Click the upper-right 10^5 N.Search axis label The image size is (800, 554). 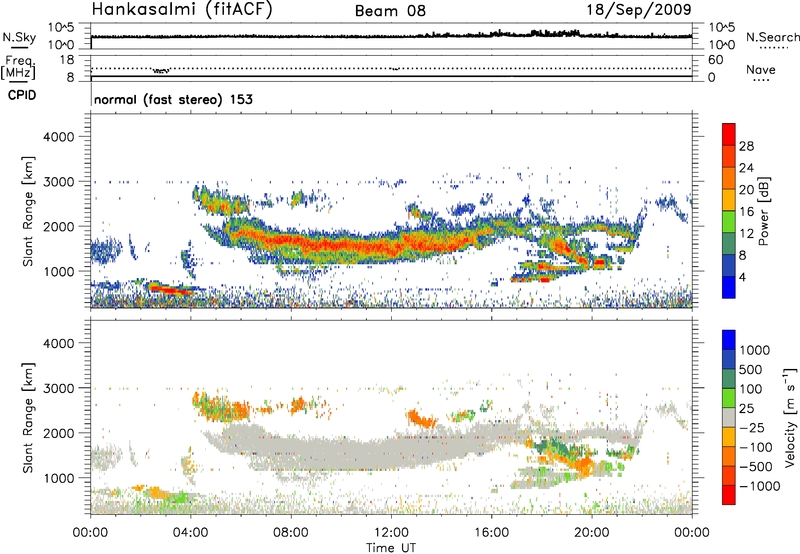click(x=722, y=27)
